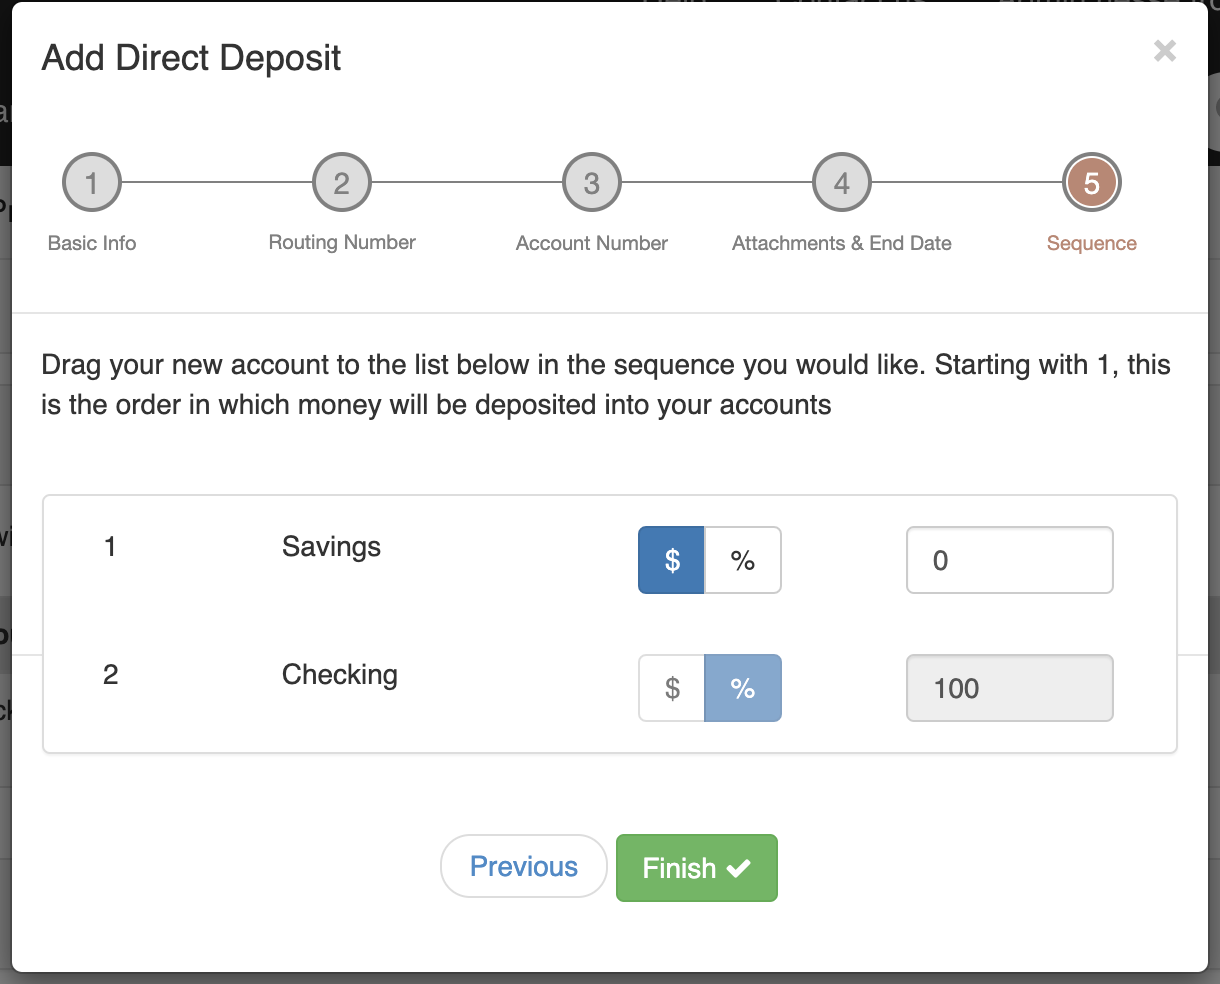Click the Finish button
This screenshot has width=1220, height=984.
coord(696,868)
